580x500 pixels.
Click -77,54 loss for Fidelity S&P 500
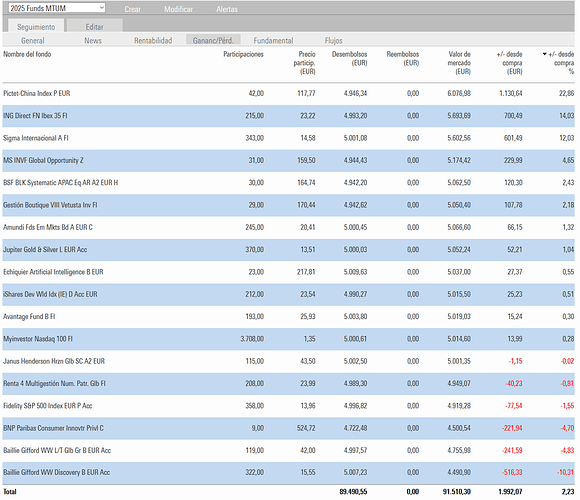click(x=514, y=406)
